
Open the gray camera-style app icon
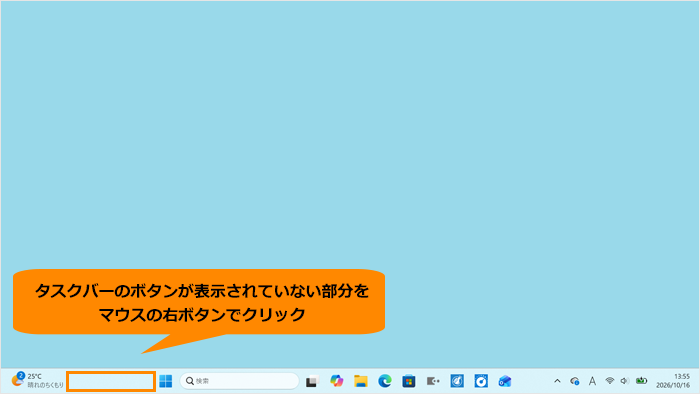pyautogui.click(x=433, y=381)
